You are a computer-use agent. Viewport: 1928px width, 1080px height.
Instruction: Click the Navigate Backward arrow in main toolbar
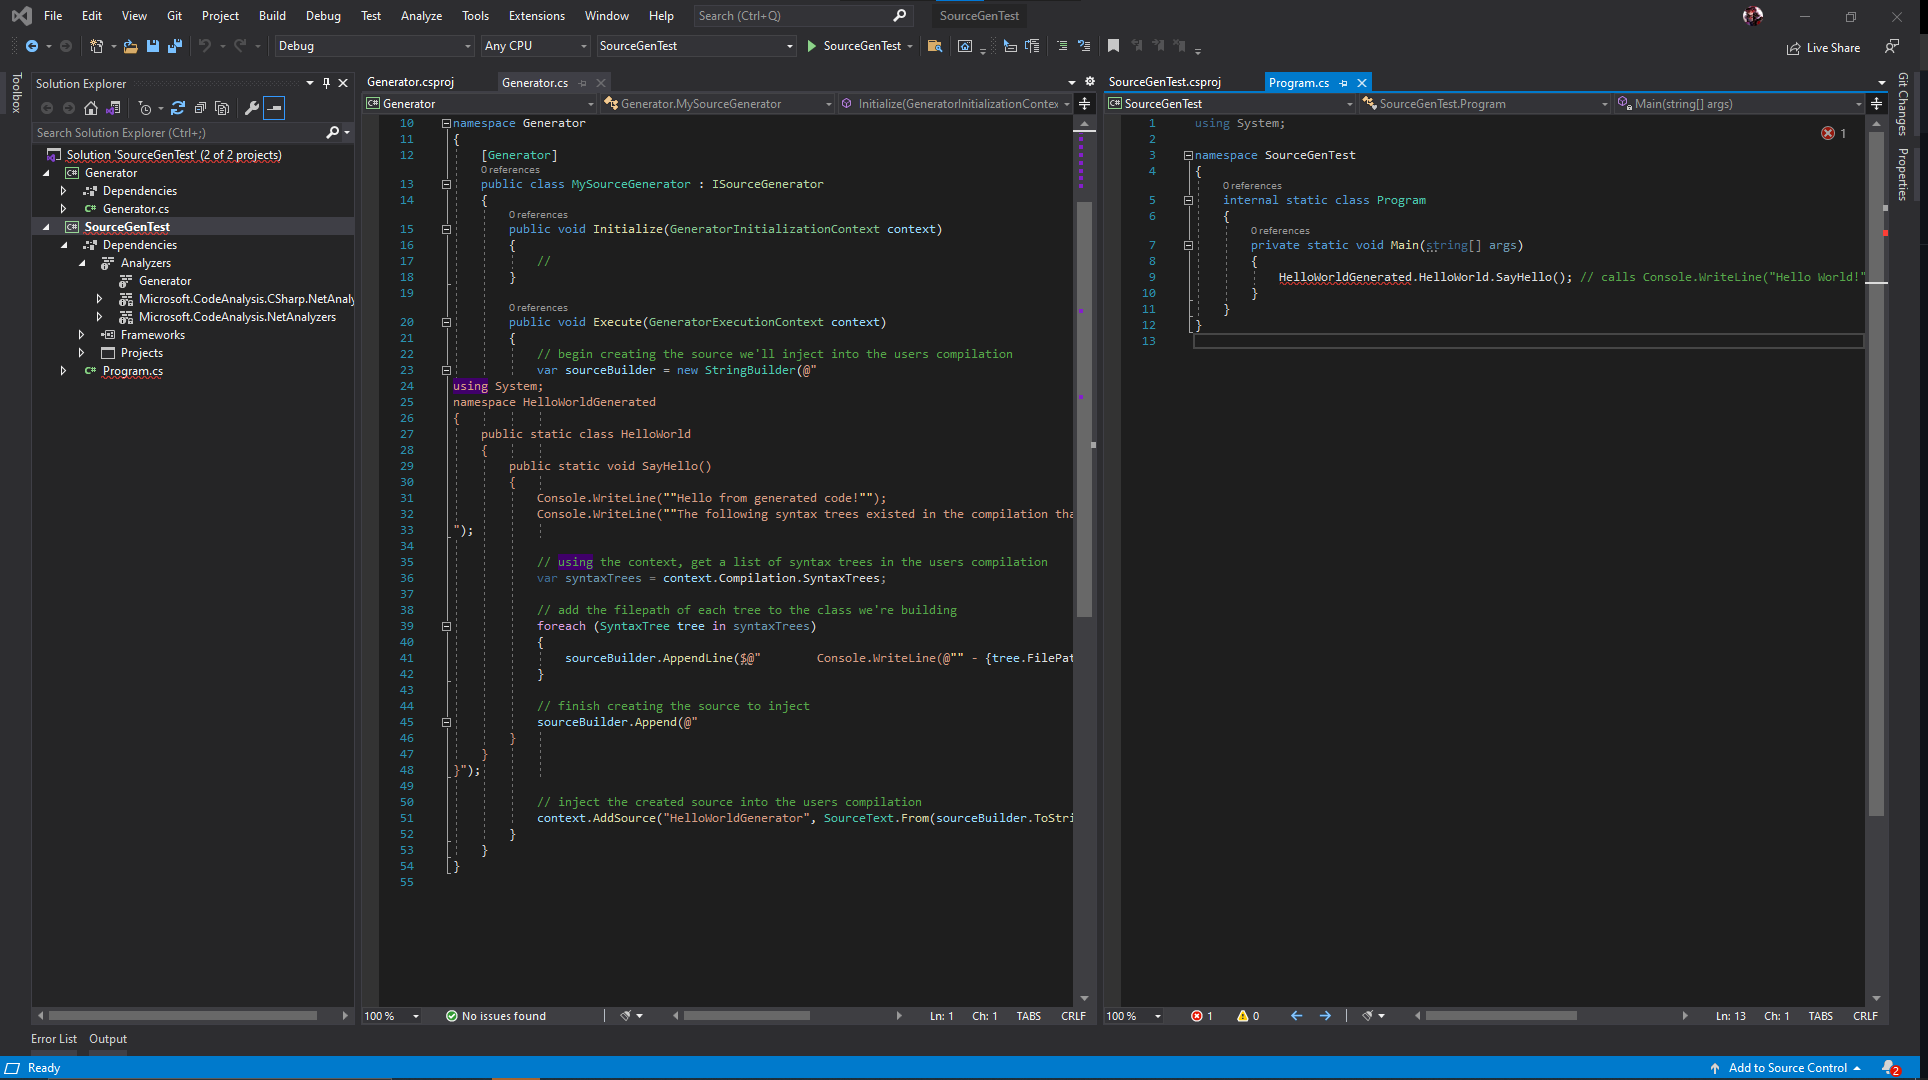pyautogui.click(x=32, y=46)
